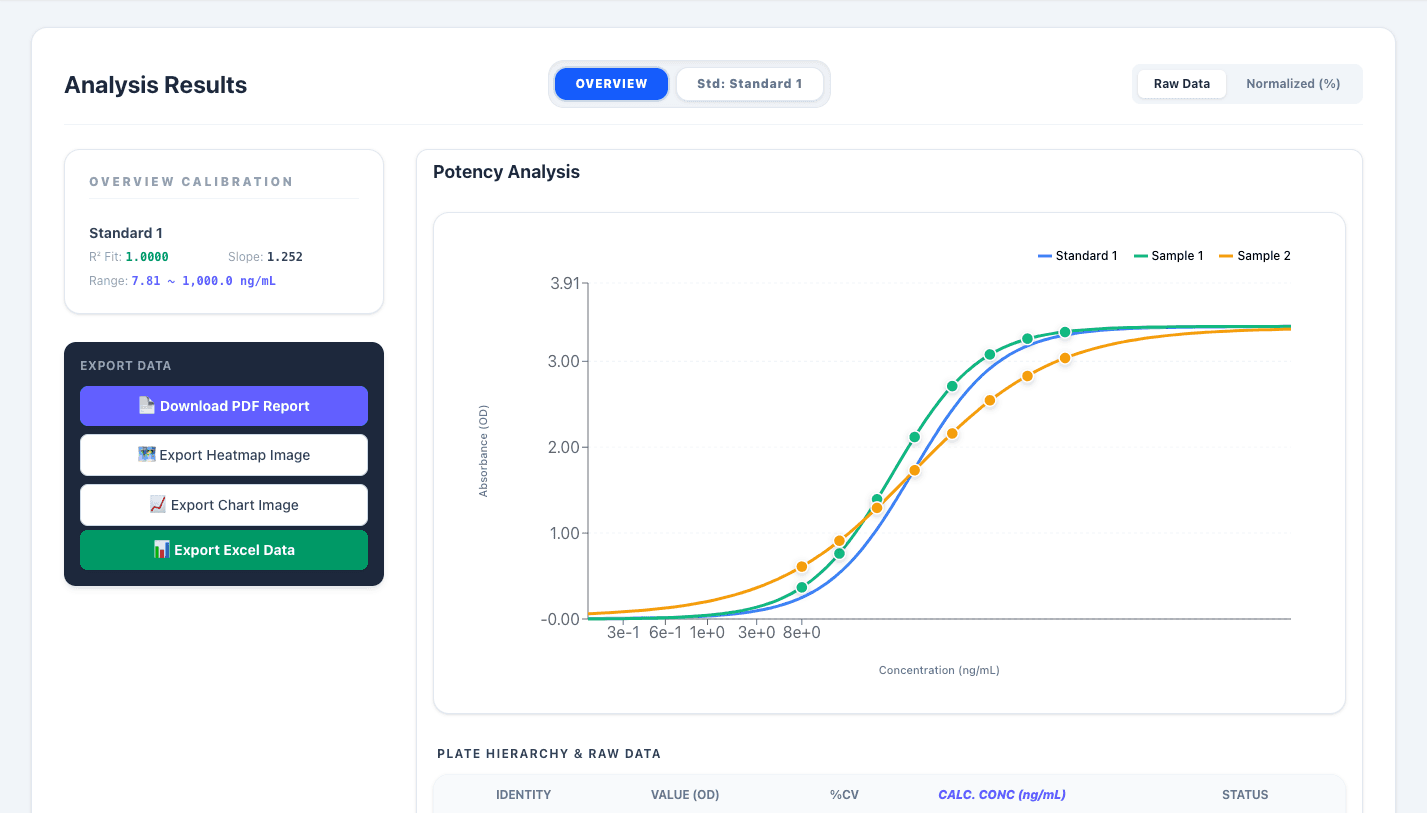
Task: Click Export Heatmap Image button
Action: pyautogui.click(x=224, y=455)
